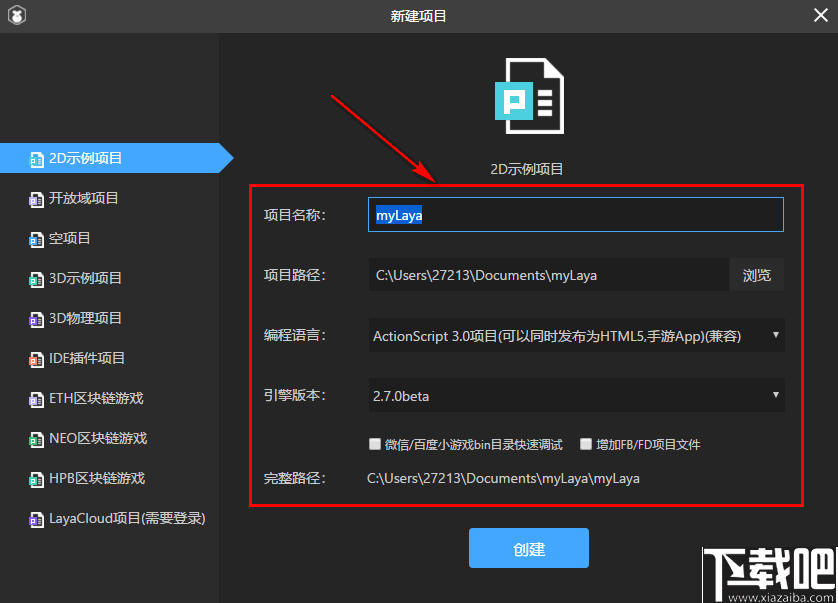The width and height of the screenshot is (838, 603).
Task: Select the ETH区块链游戏 icon
Action: [35, 398]
